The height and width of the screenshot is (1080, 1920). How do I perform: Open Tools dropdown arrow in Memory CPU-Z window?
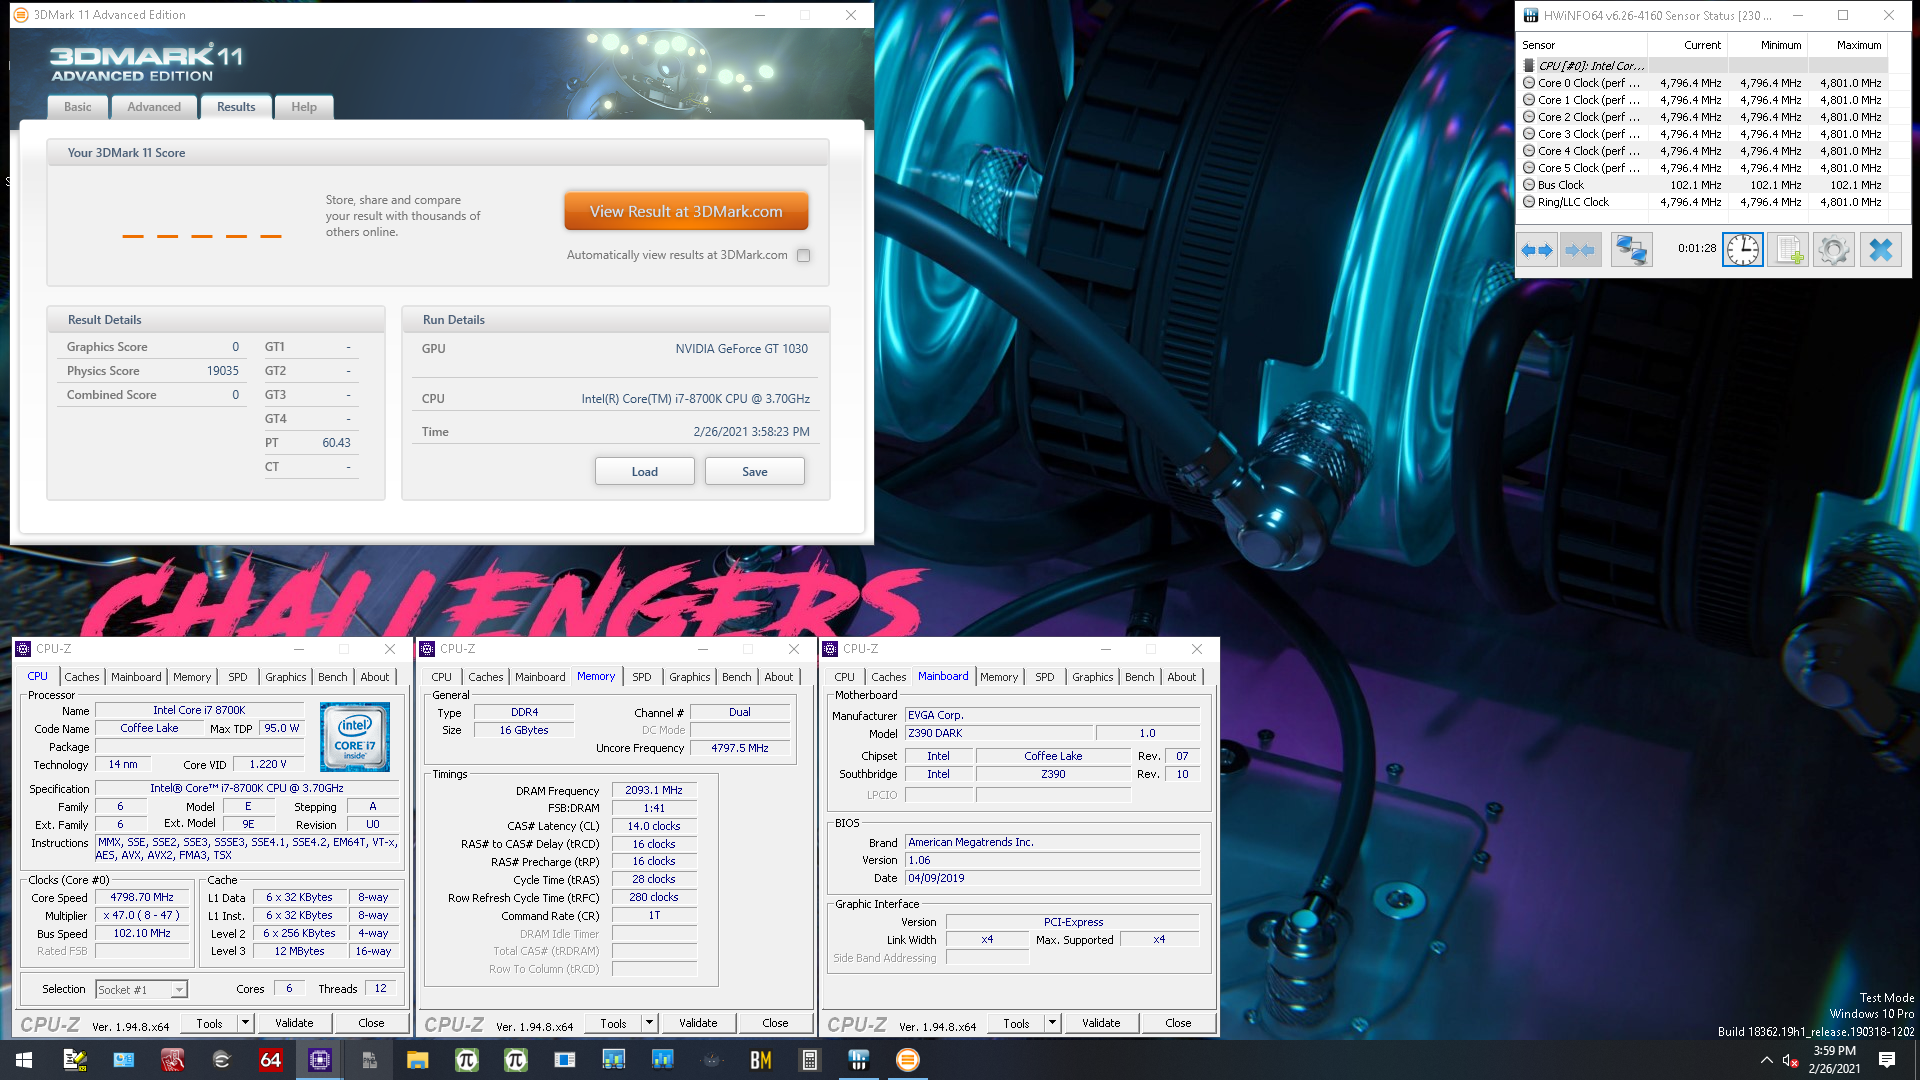click(x=649, y=1023)
